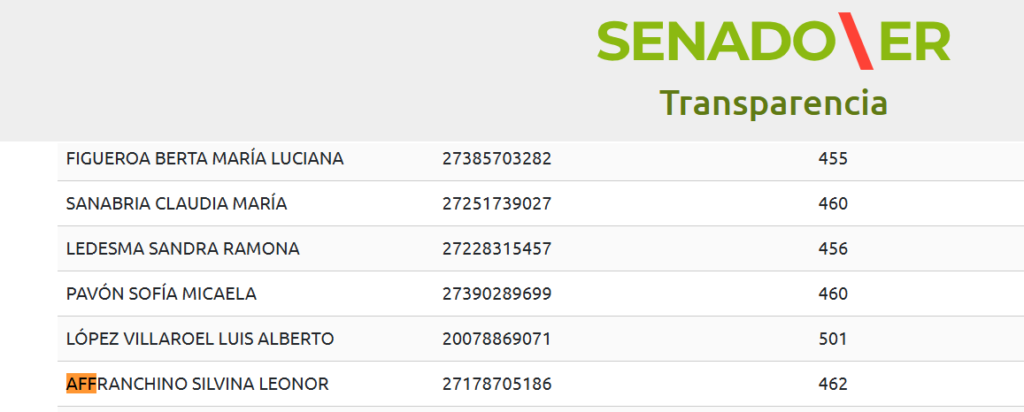Click the number 27385703282
This screenshot has width=1024, height=412.
pyautogui.click(x=496, y=158)
